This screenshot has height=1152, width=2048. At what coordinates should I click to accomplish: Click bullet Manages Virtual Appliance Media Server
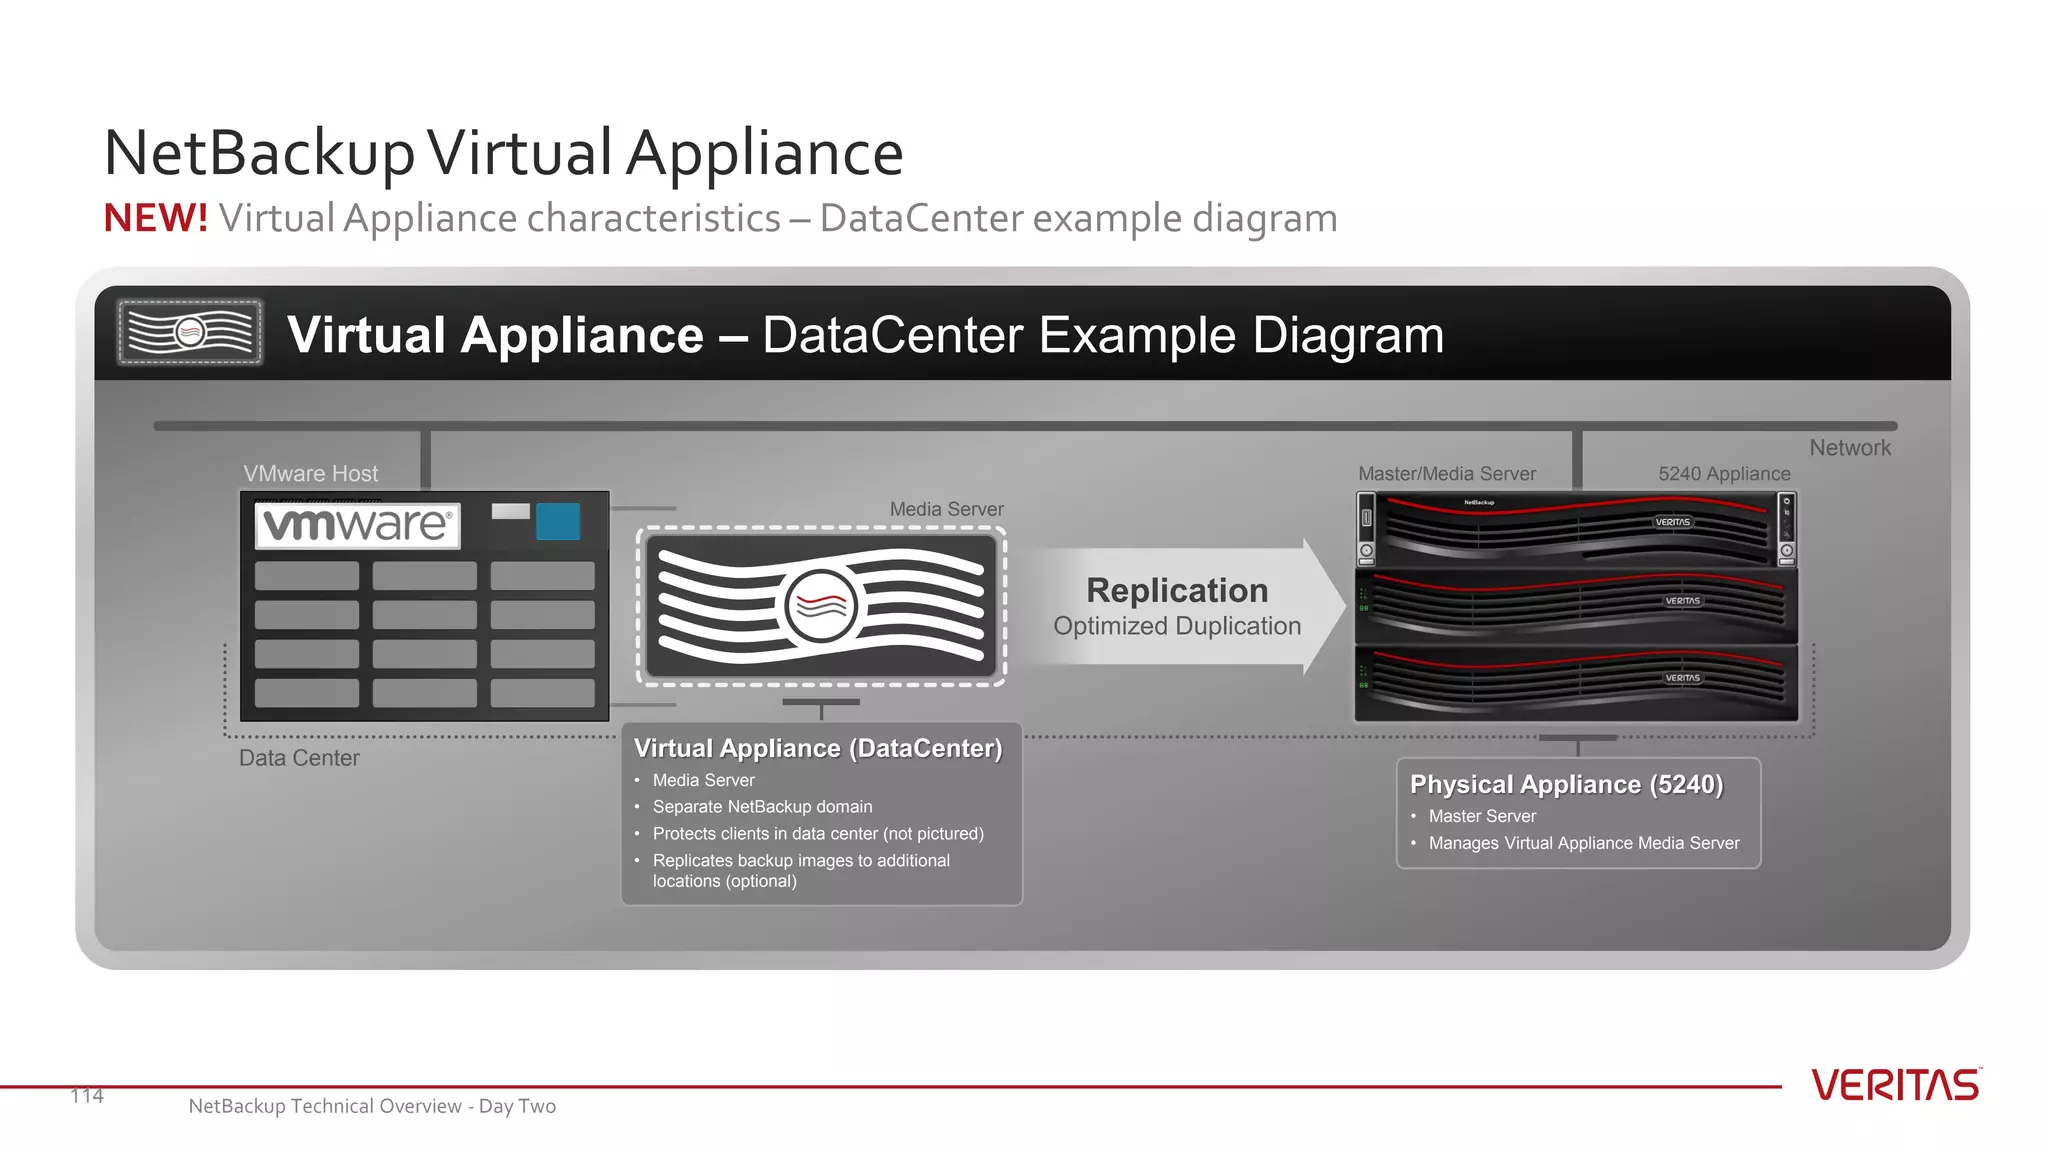(1584, 843)
